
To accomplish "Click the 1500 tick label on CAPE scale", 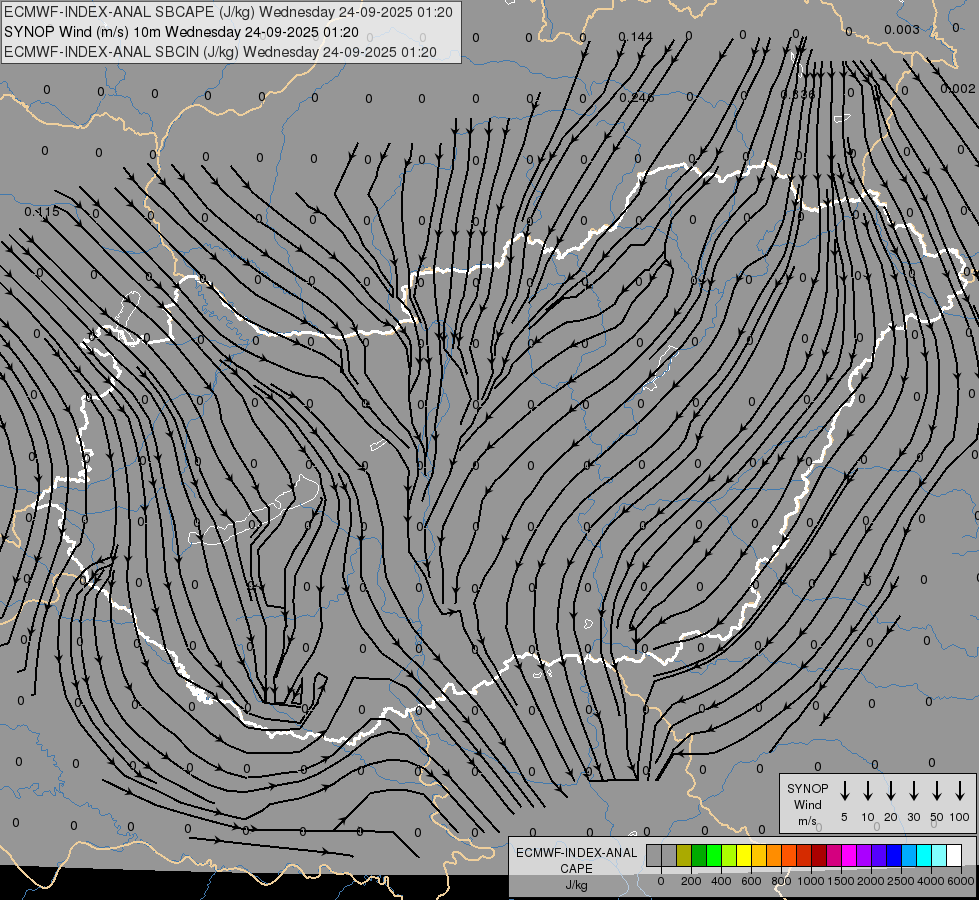I will (x=841, y=881).
